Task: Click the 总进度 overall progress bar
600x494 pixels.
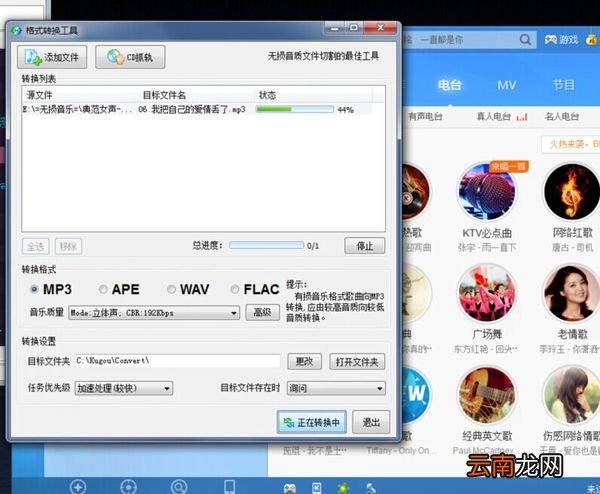Action: (x=266, y=245)
